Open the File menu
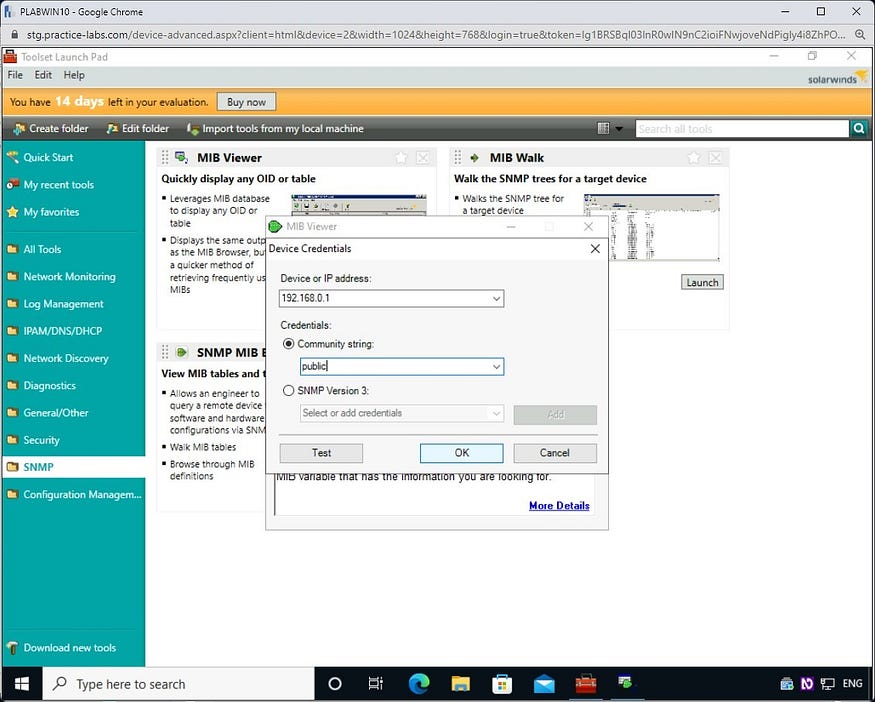875x702 pixels. [15, 75]
